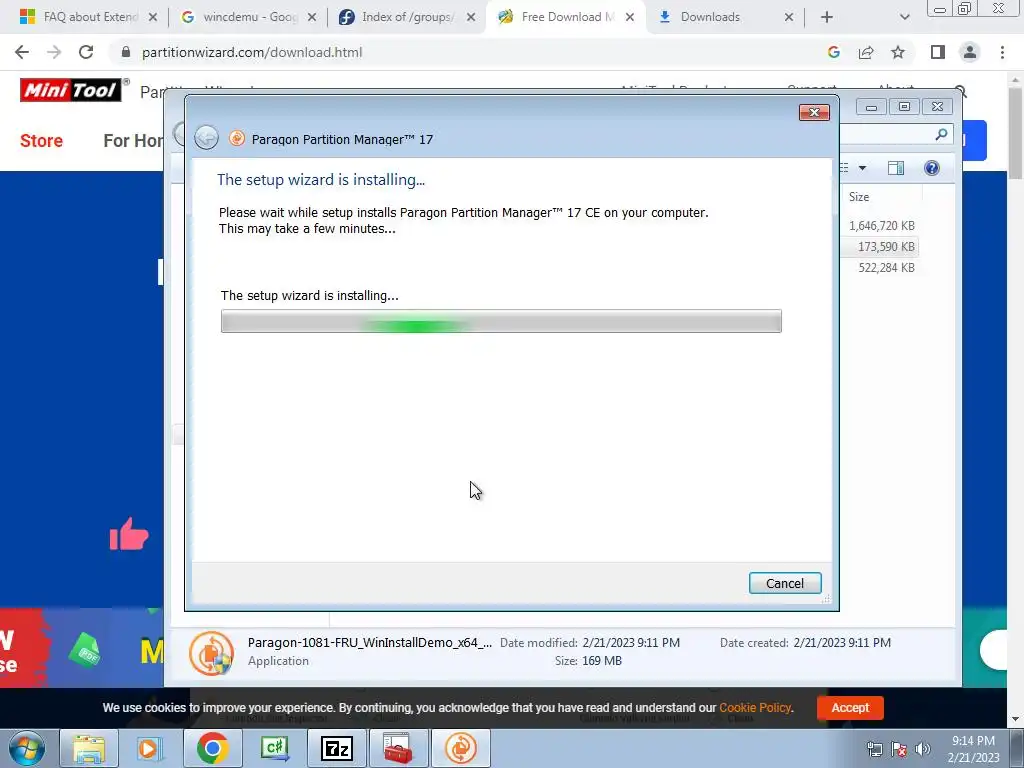Select the file sized 1,646,720 KB
This screenshot has height=768, width=1024.
pos(882,225)
